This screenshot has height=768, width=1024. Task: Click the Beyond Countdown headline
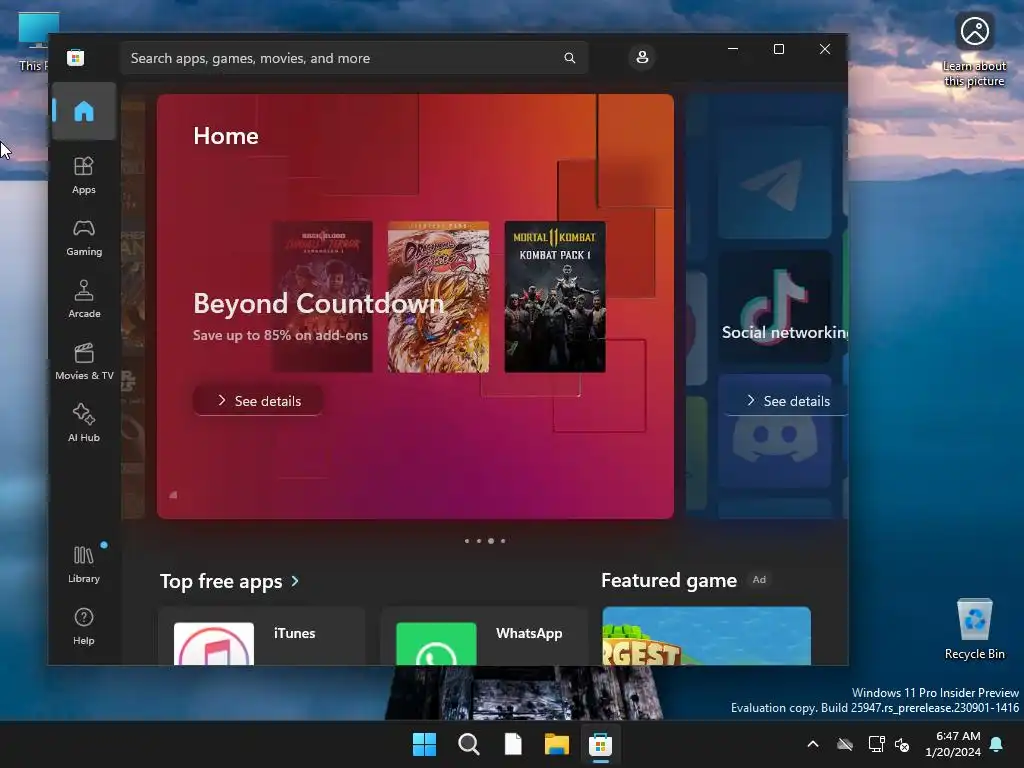point(319,304)
